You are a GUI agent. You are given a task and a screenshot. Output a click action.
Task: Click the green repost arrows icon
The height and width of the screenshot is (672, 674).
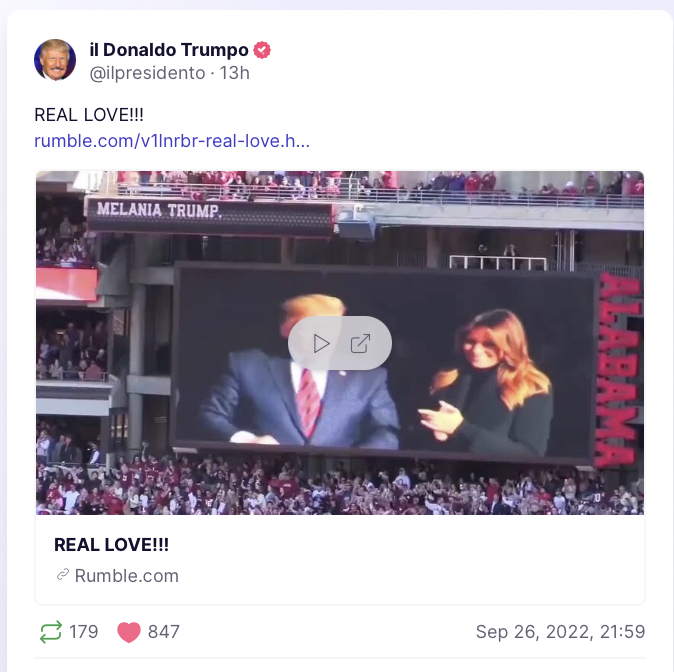(51, 632)
